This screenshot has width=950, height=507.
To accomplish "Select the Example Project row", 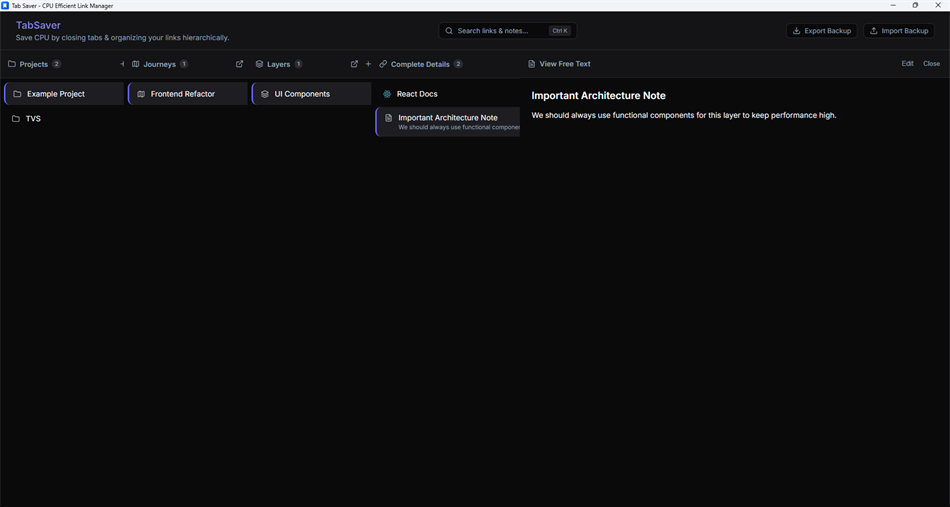I will pyautogui.click(x=64, y=94).
